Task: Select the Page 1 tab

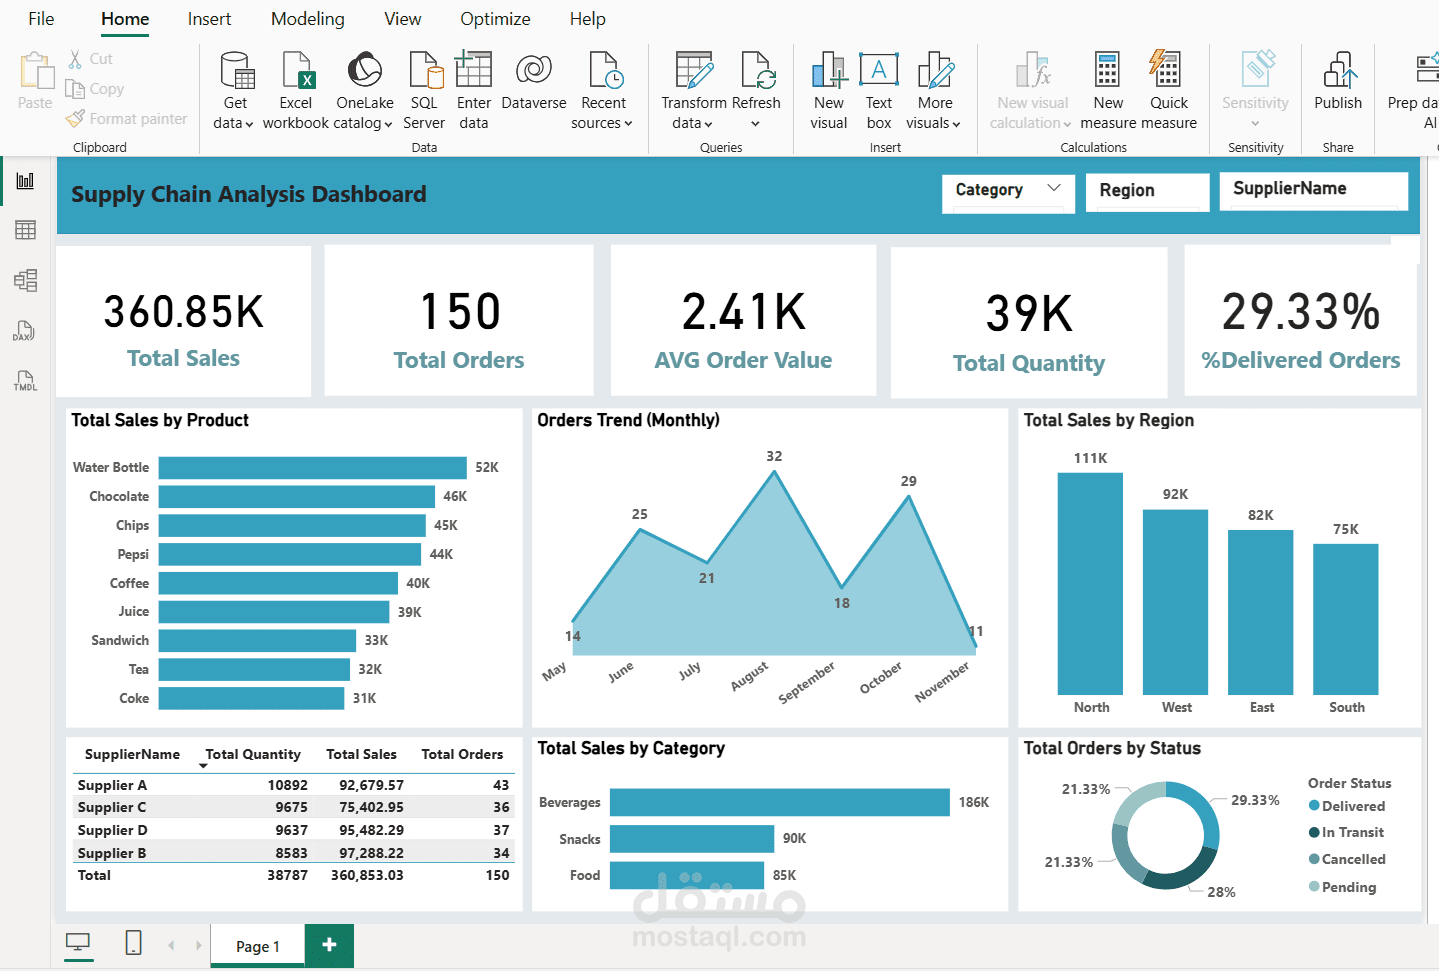Action: pos(257,946)
